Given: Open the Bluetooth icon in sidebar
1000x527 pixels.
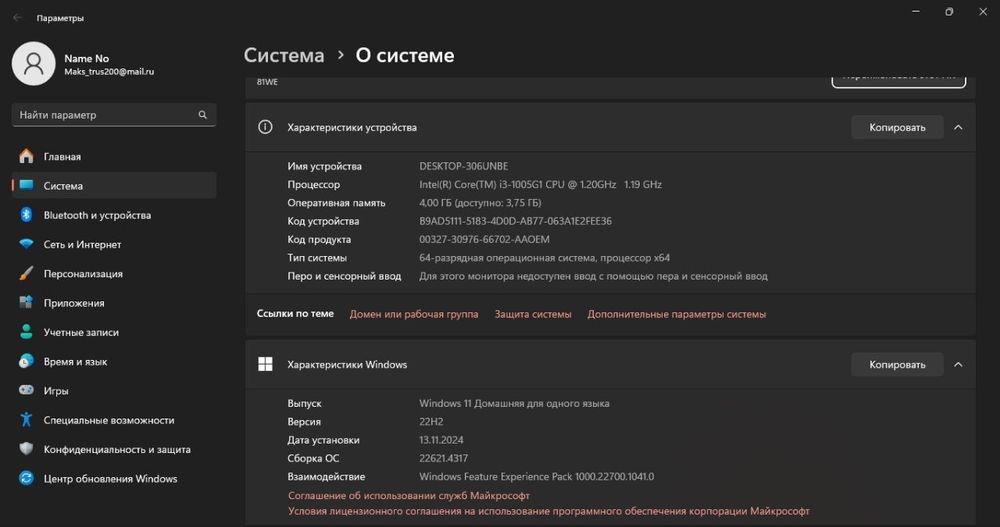Looking at the screenshot, I should click(26, 215).
